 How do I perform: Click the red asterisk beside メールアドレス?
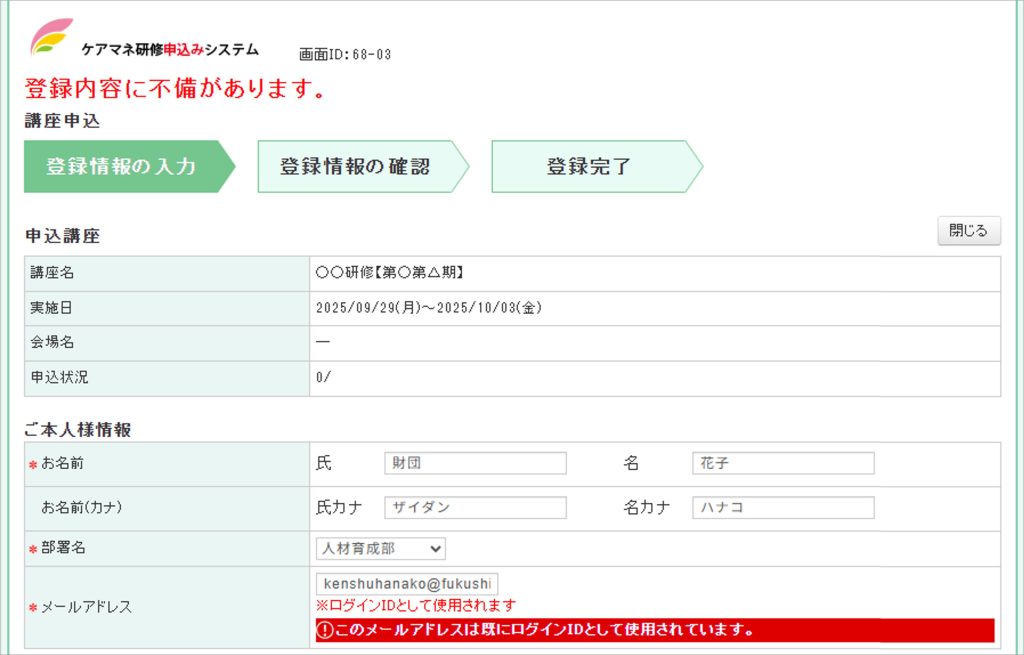pos(33,608)
